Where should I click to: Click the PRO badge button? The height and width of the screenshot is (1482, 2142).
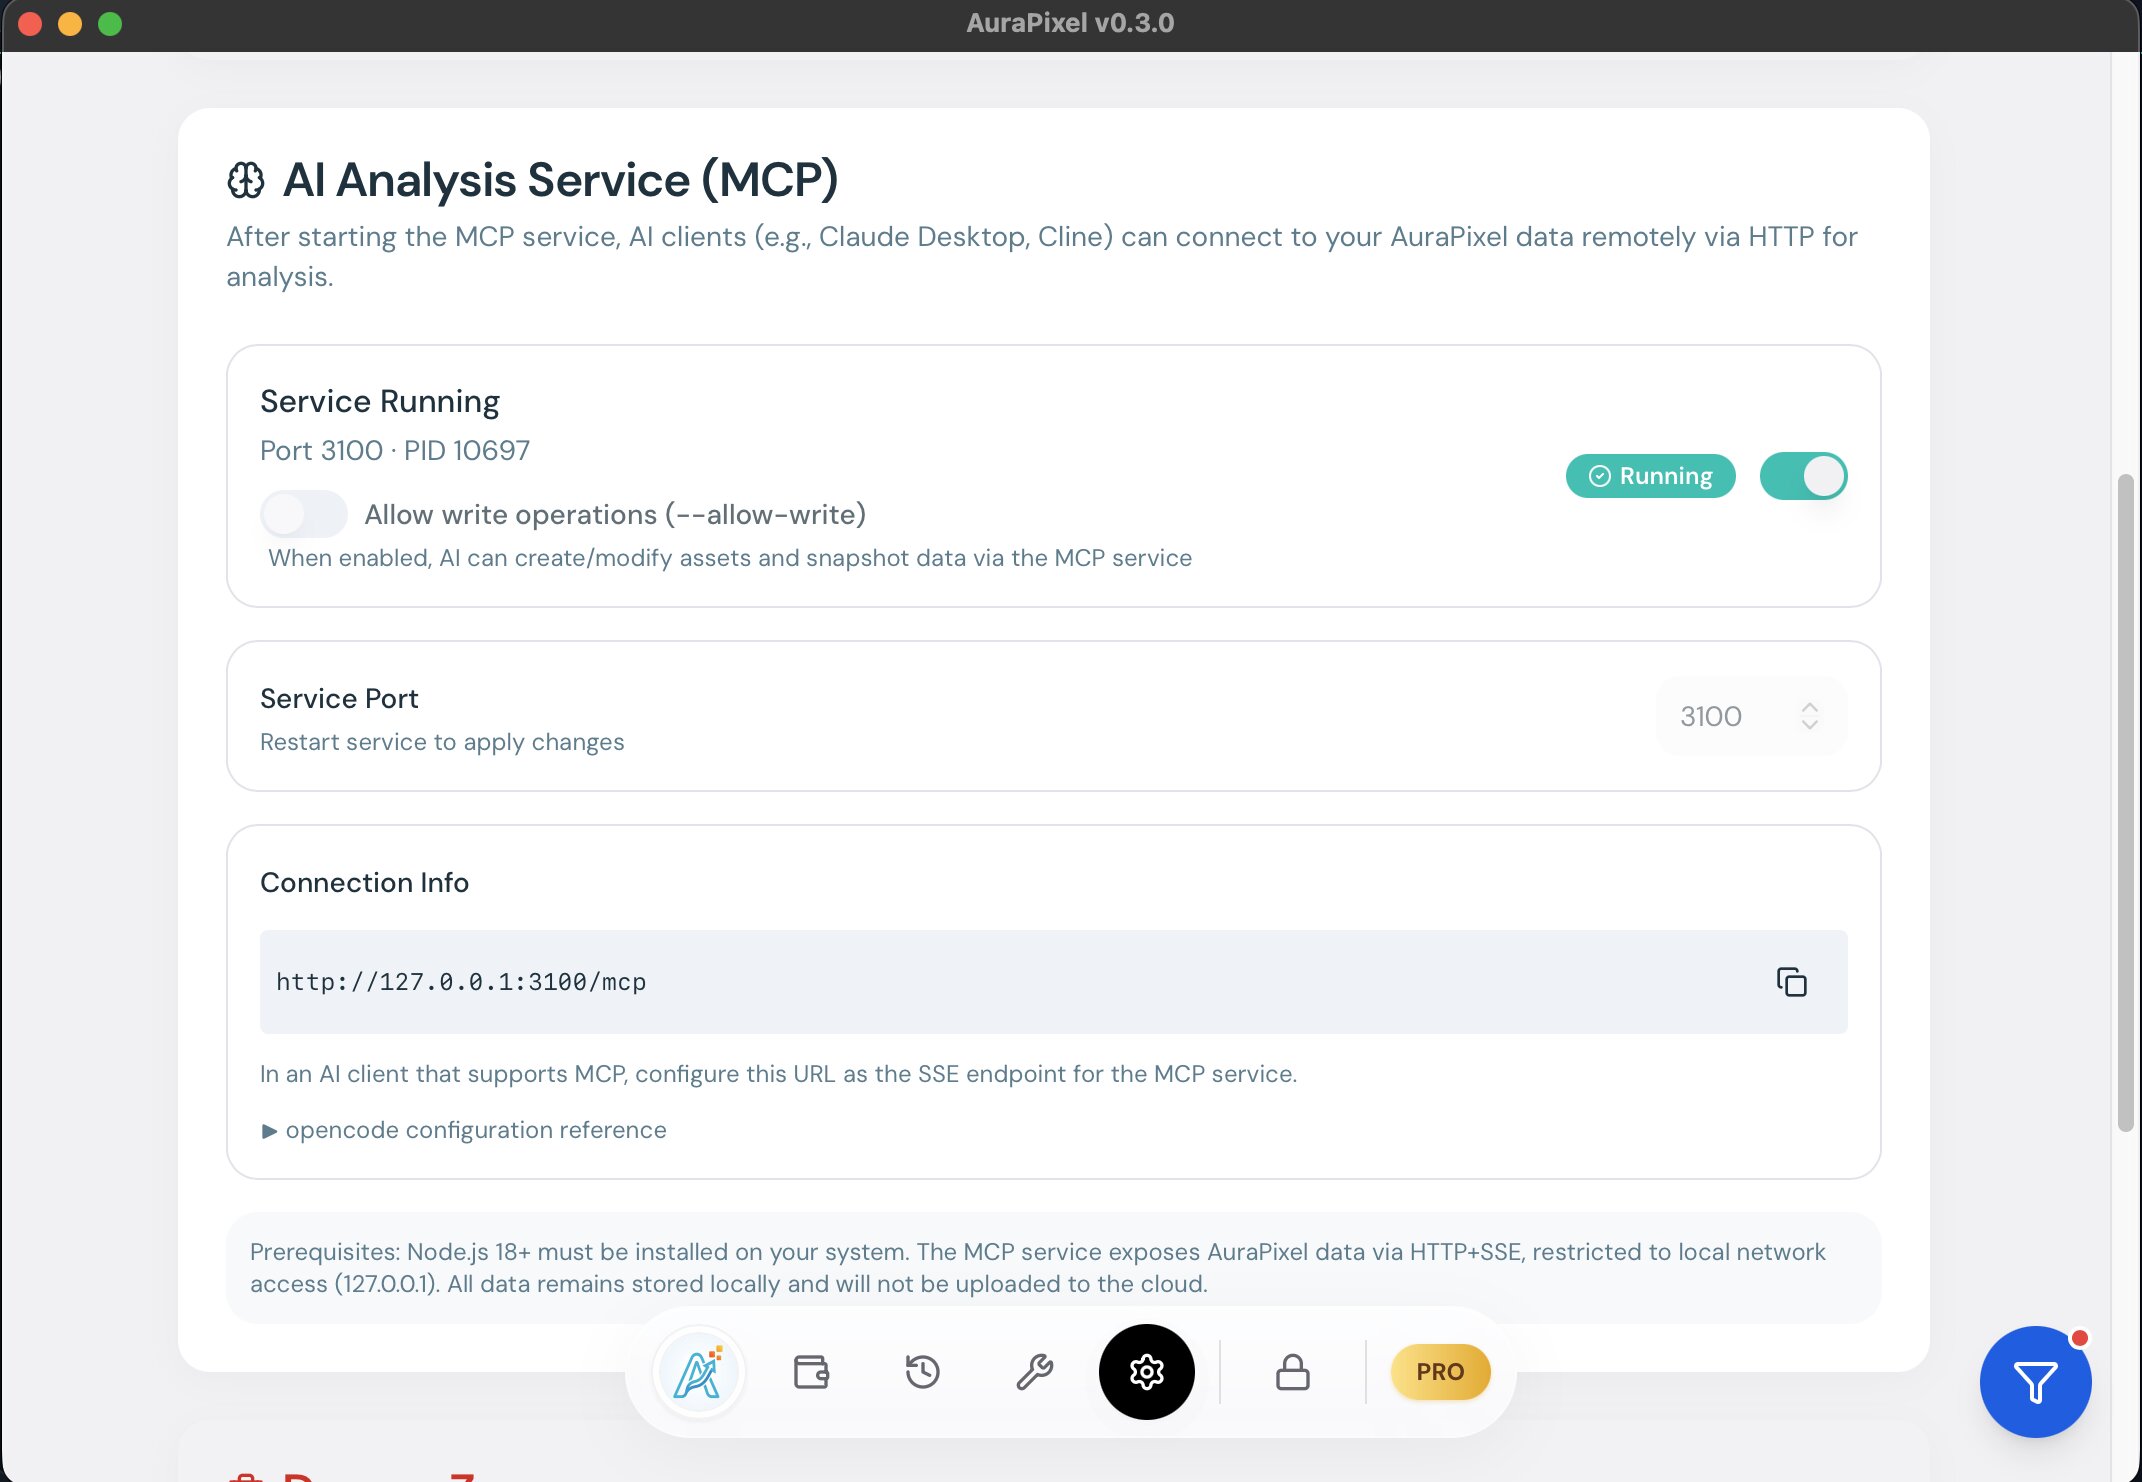(x=1440, y=1372)
